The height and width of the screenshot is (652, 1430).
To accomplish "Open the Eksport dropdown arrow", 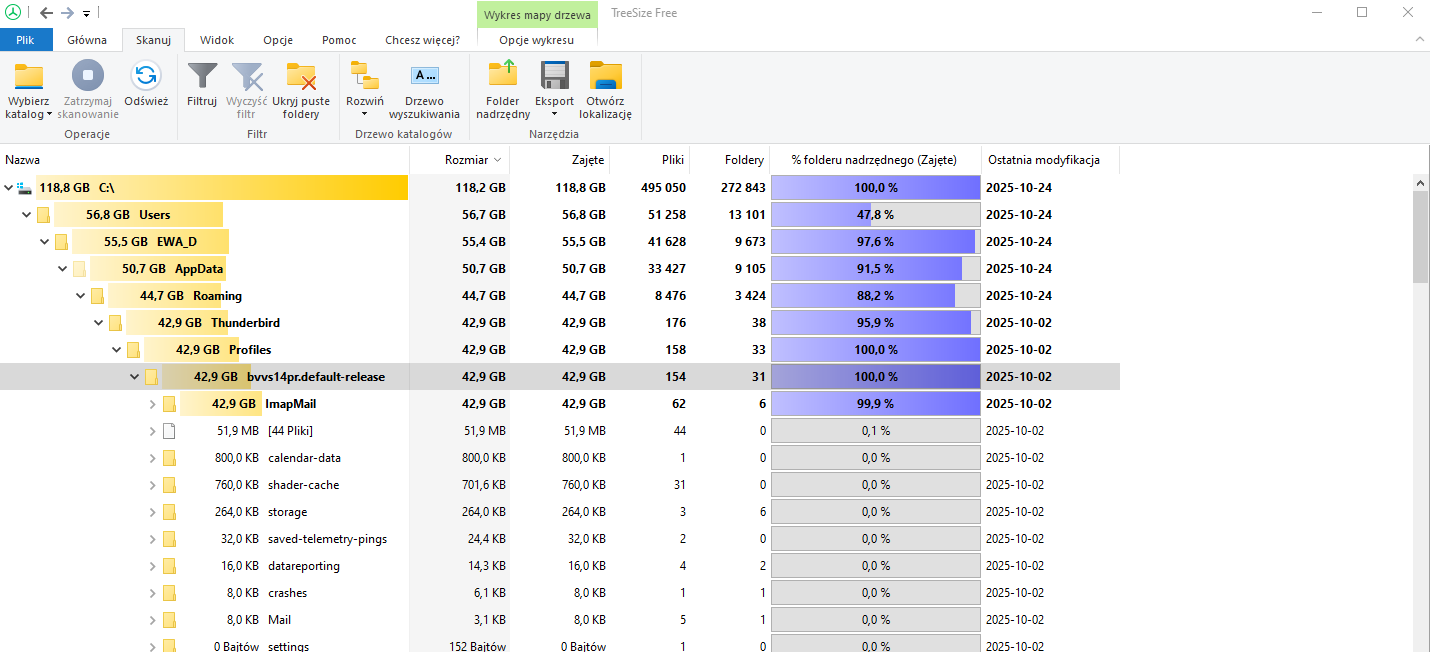I will click(x=554, y=114).
